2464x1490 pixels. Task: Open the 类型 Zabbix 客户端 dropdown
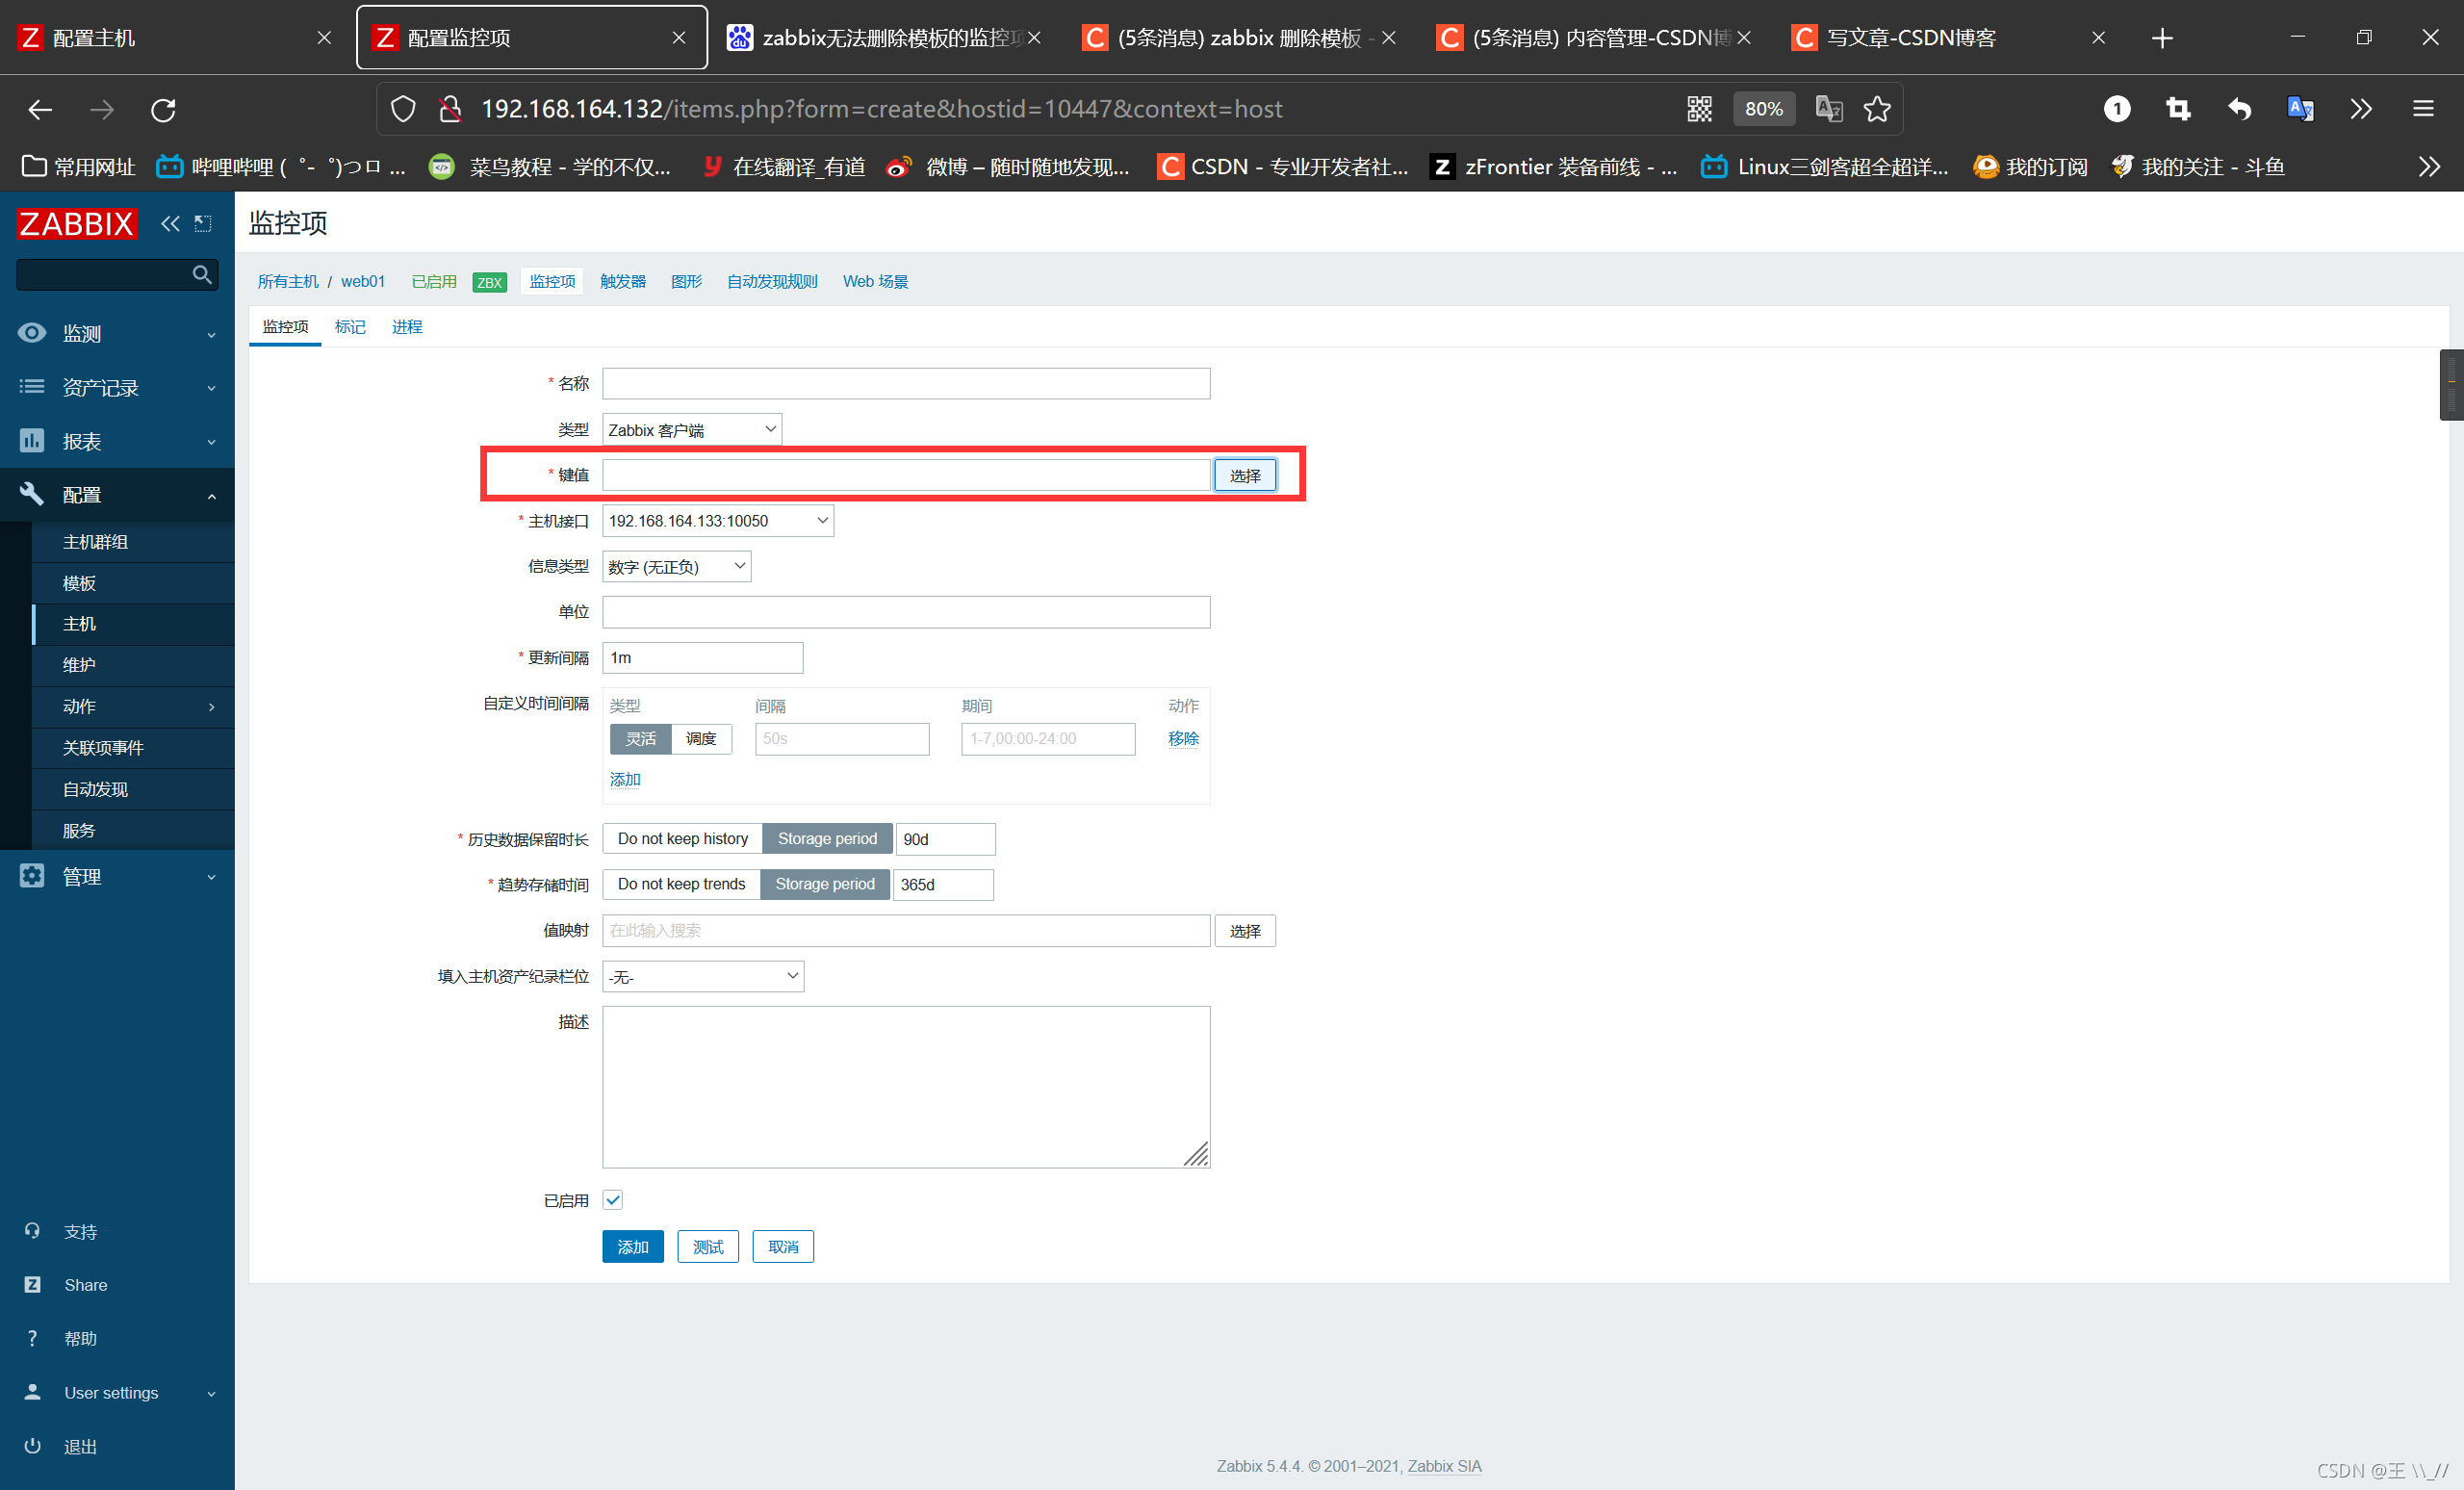pos(691,430)
